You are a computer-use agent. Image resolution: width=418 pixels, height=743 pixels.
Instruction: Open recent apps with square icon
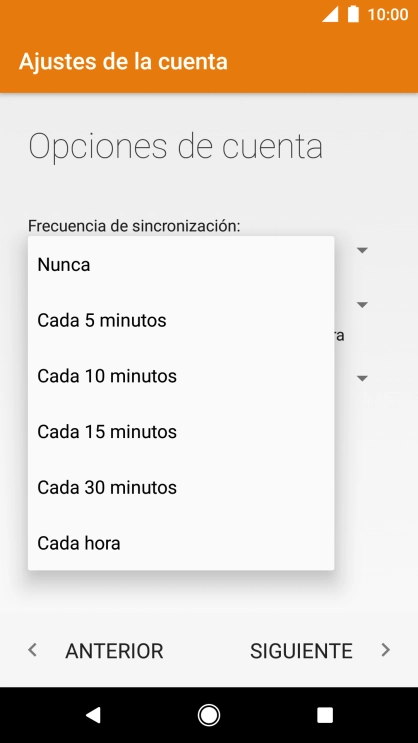click(x=325, y=715)
